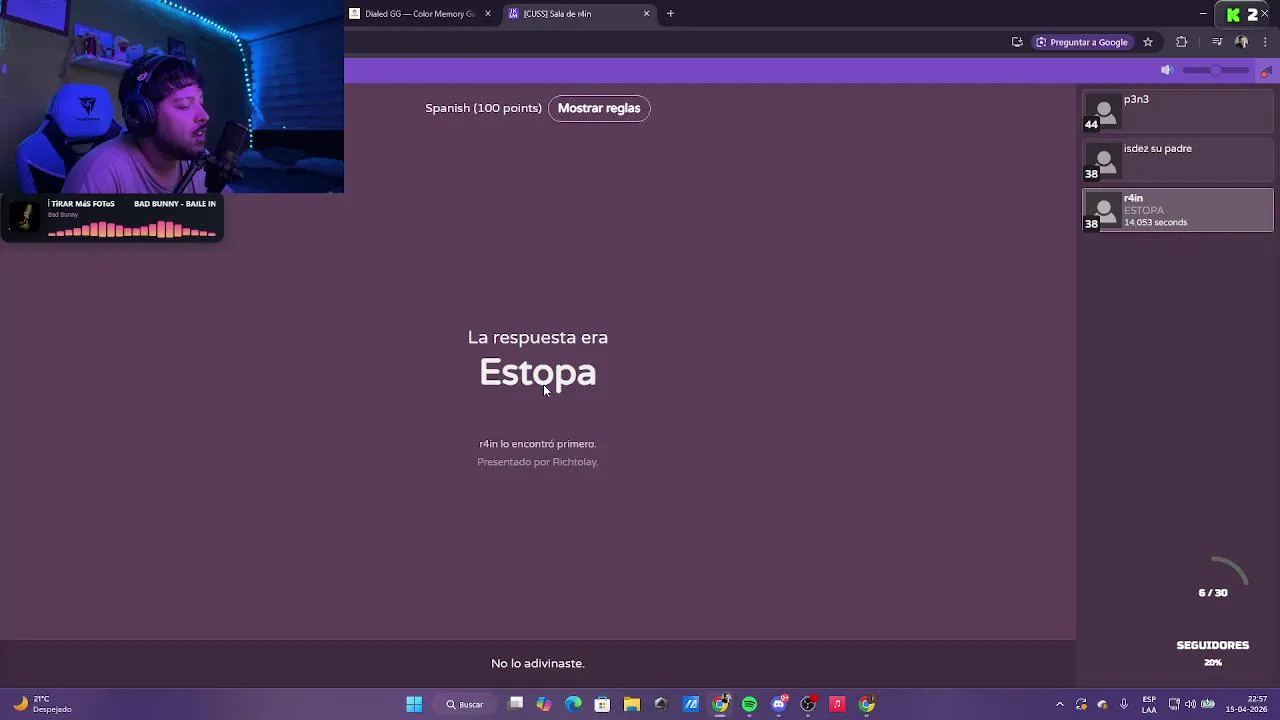The image size is (1280, 720).
Task: Click the p3n3 player avatar
Action: 1104,109
